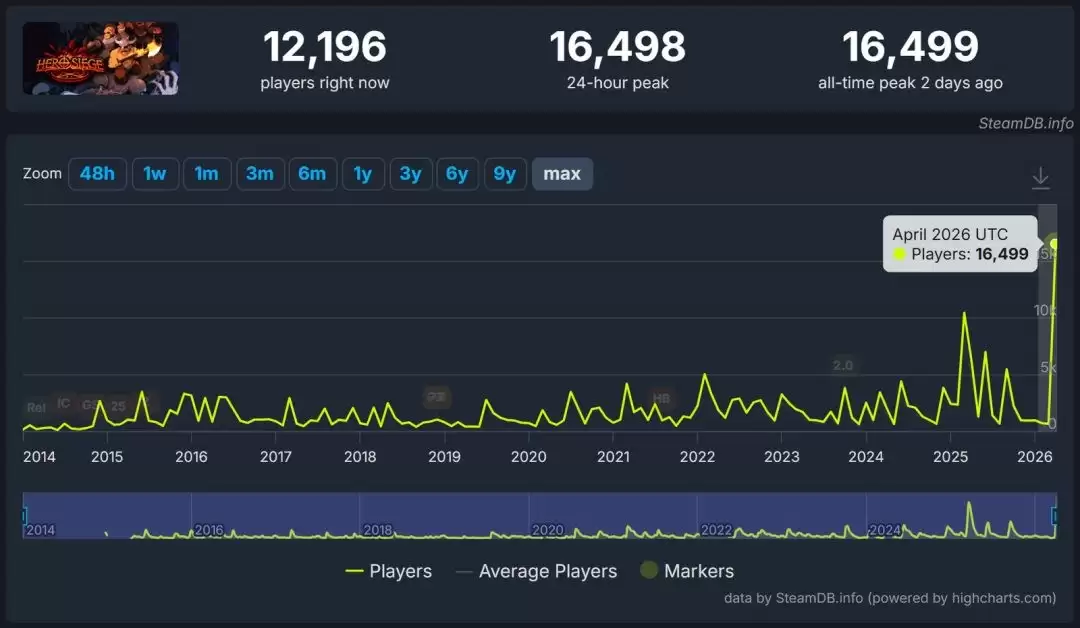This screenshot has width=1080, height=628.
Task: Switch to the 1y zoom range
Action: pyautogui.click(x=363, y=173)
